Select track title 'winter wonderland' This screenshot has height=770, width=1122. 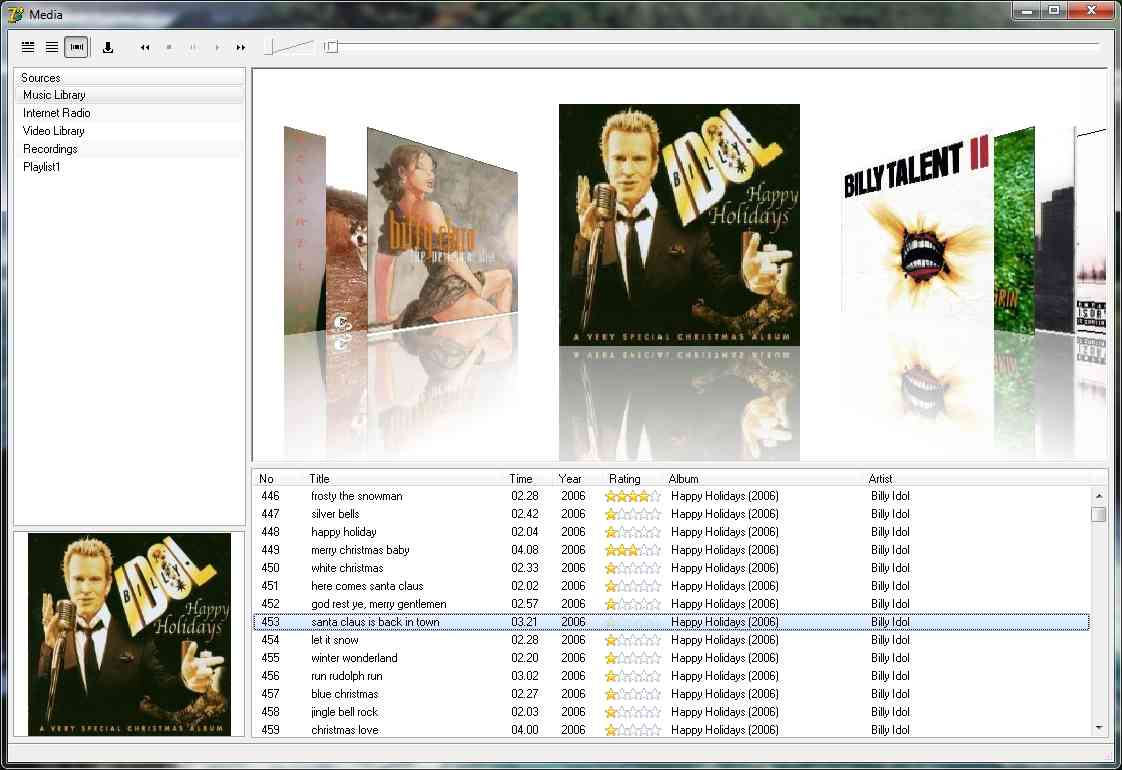(354, 658)
